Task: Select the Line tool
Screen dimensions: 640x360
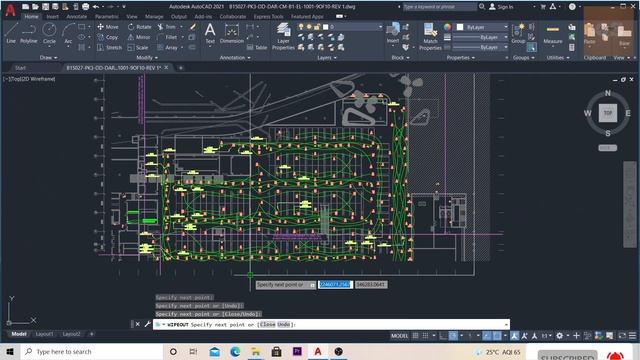Action: (x=11, y=33)
